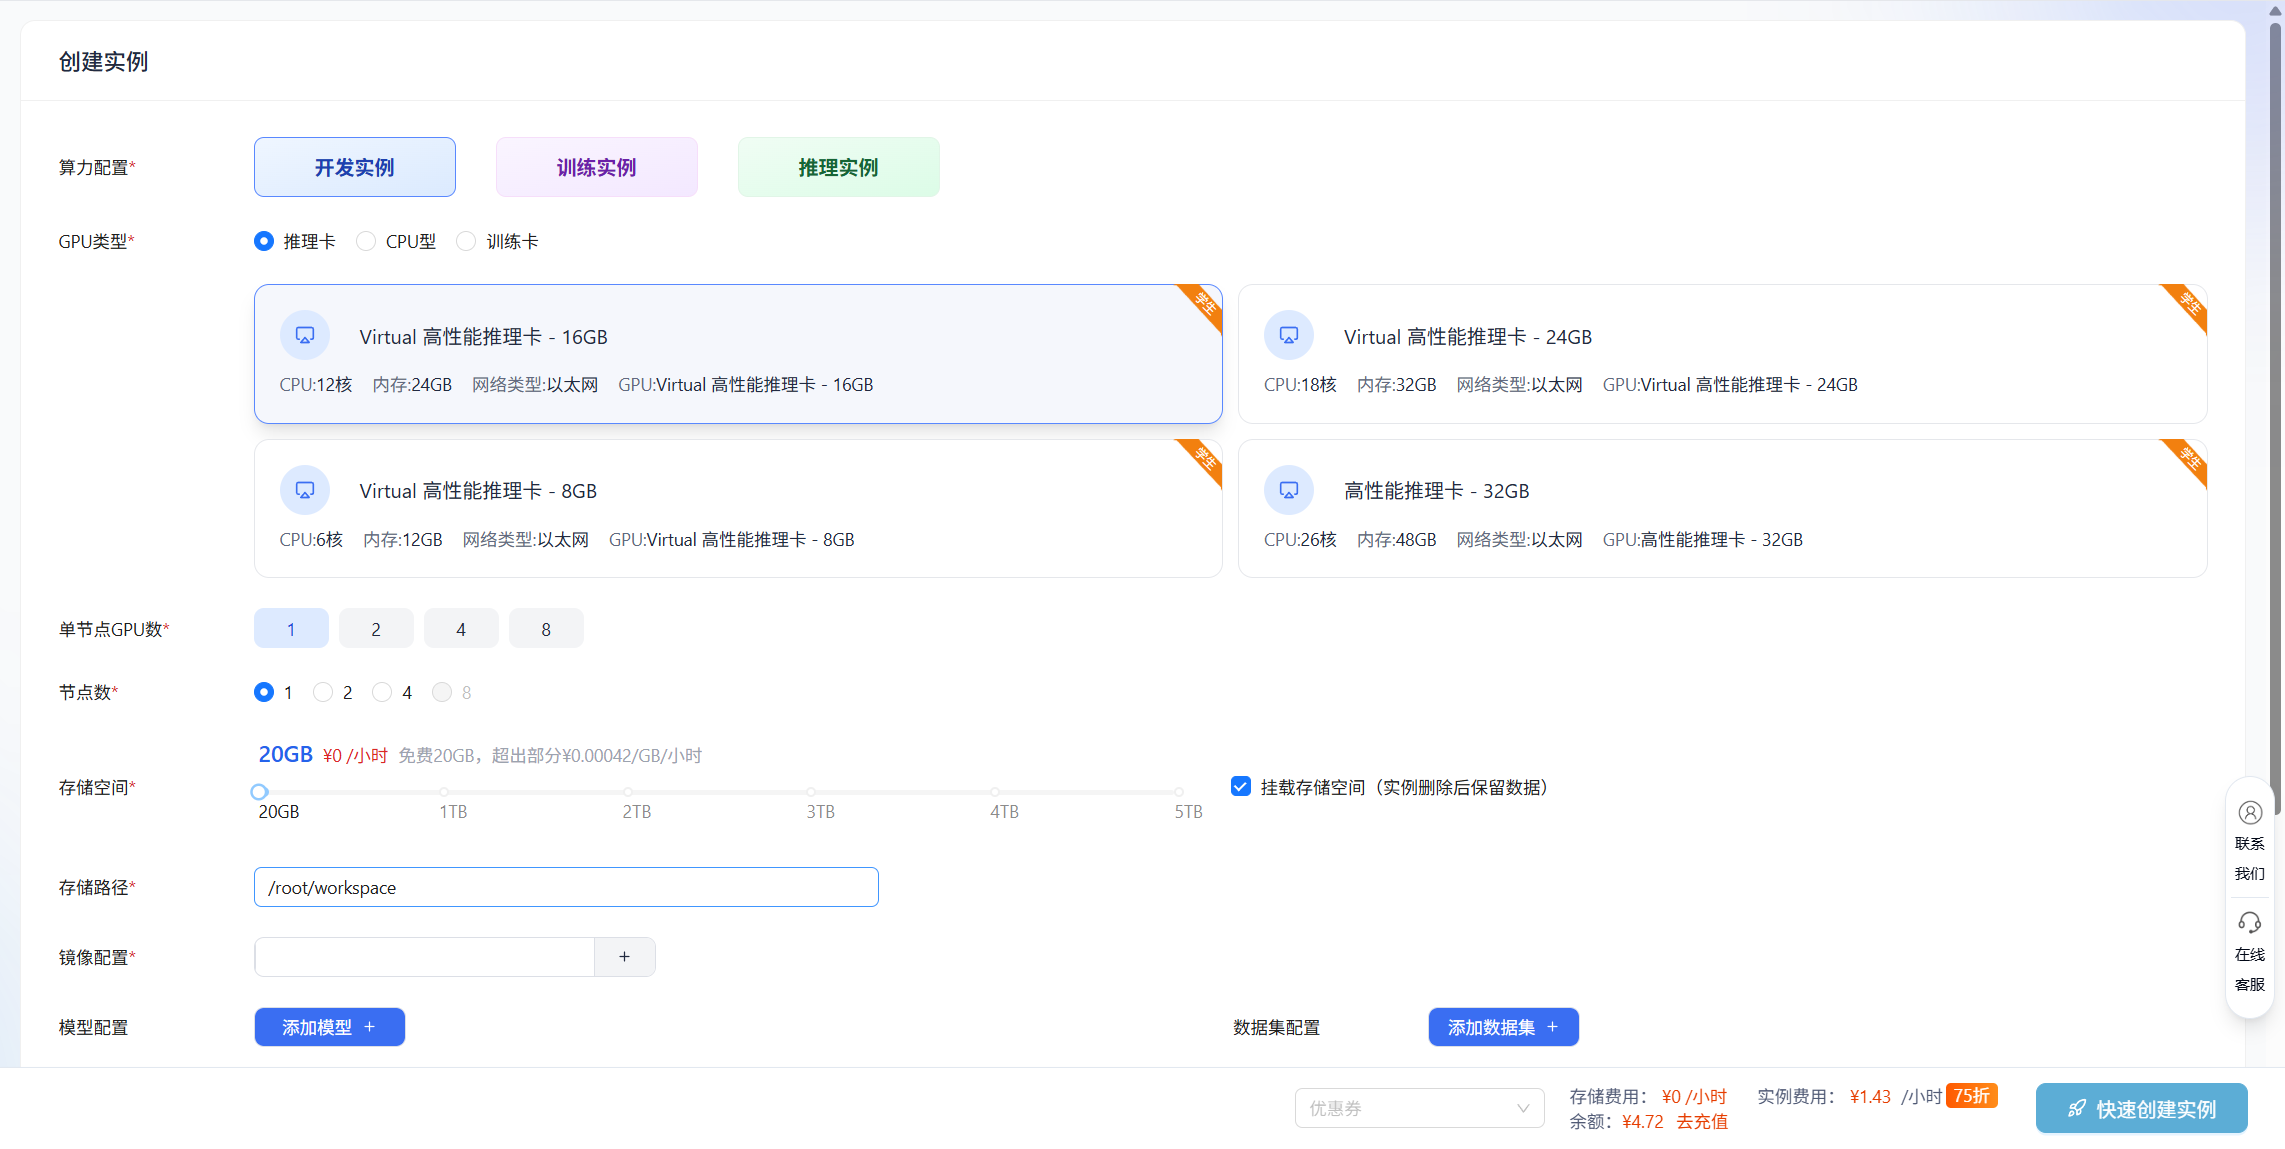
Task: Open the 优惠券 coupon dropdown
Action: pos(1418,1108)
